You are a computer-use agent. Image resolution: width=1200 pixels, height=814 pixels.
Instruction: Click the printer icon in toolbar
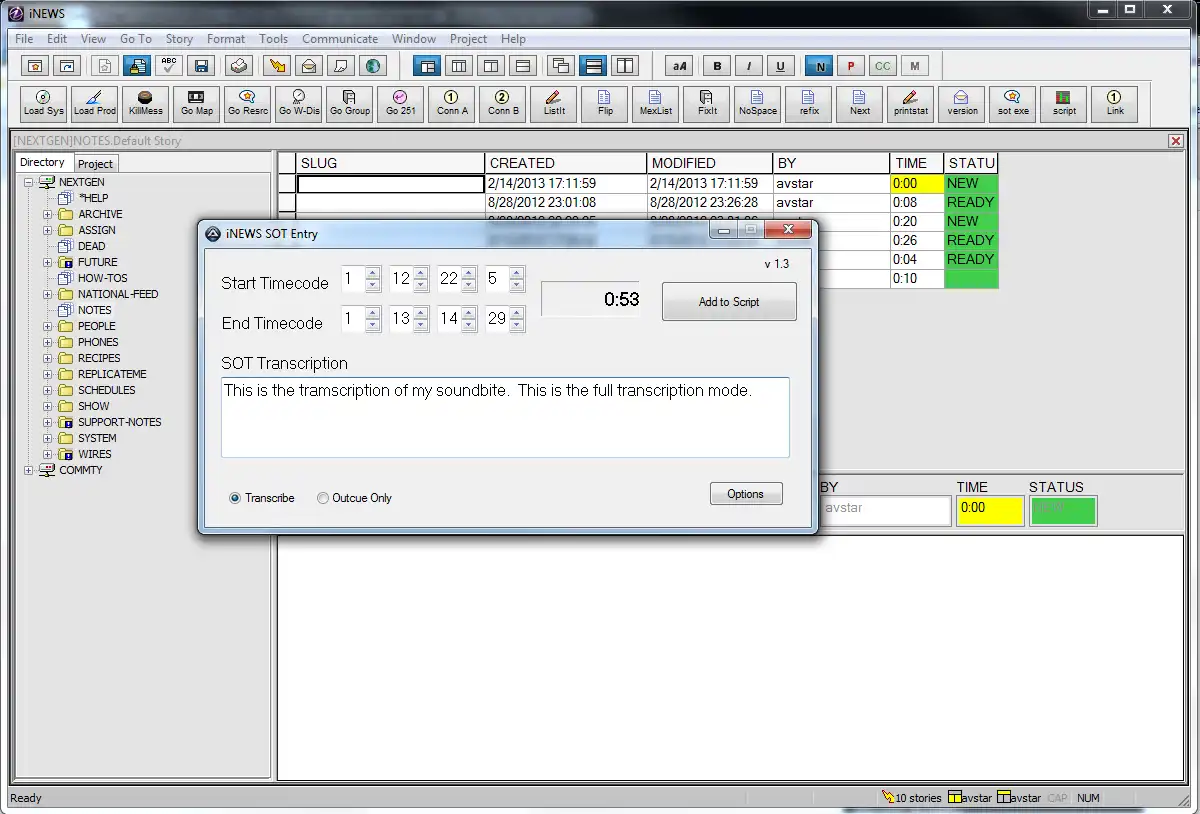tap(238, 66)
